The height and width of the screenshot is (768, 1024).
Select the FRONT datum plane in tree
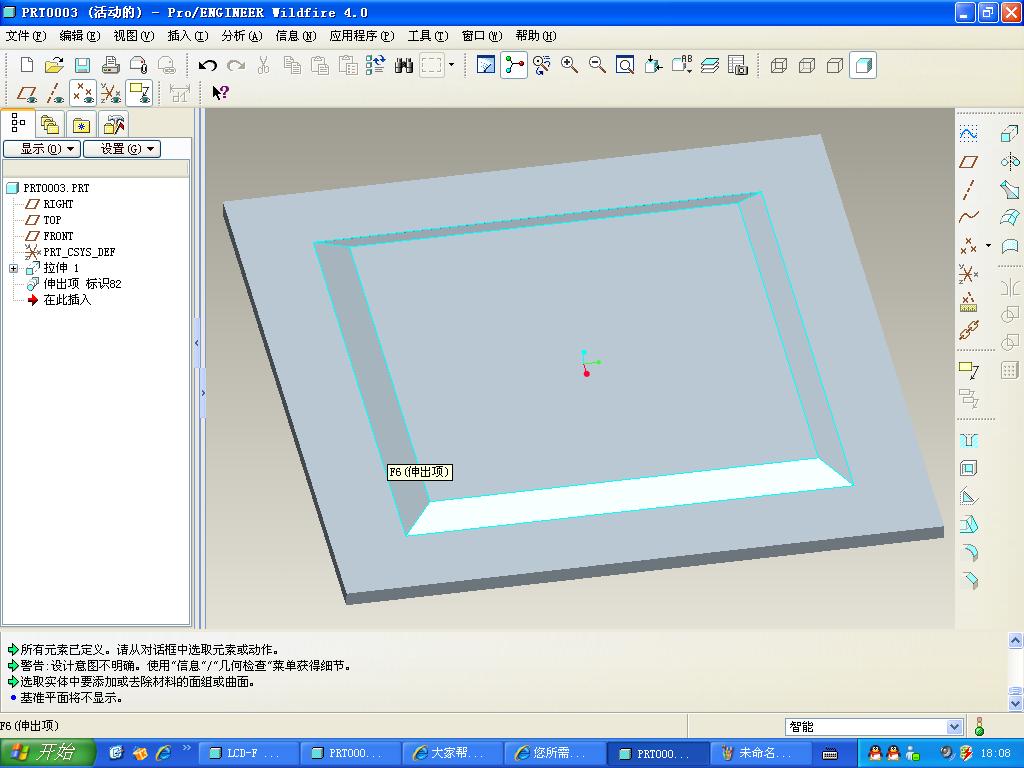tap(58, 236)
